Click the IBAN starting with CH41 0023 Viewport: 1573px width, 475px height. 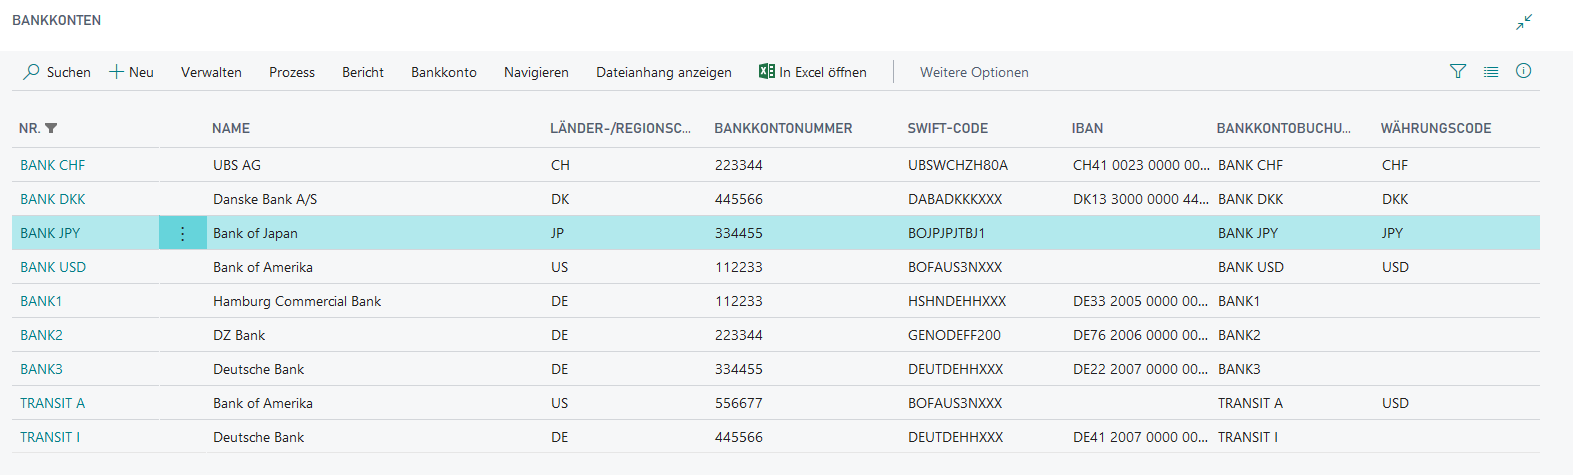(x=1141, y=165)
